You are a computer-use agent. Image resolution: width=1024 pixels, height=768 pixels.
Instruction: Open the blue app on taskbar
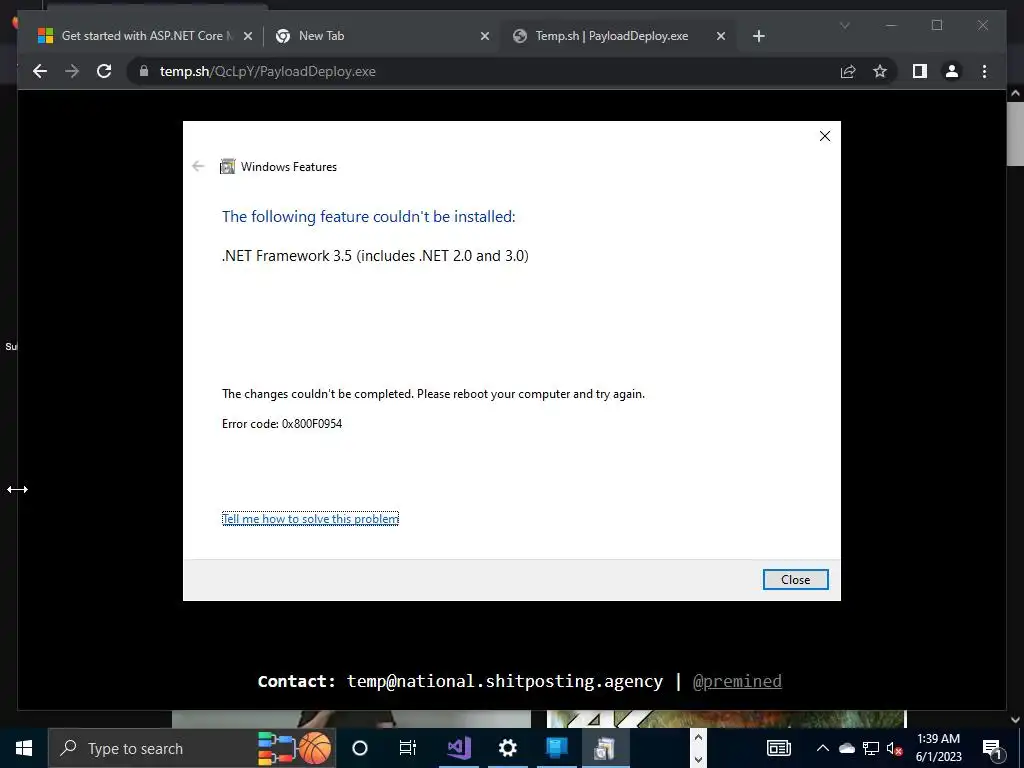(556, 748)
